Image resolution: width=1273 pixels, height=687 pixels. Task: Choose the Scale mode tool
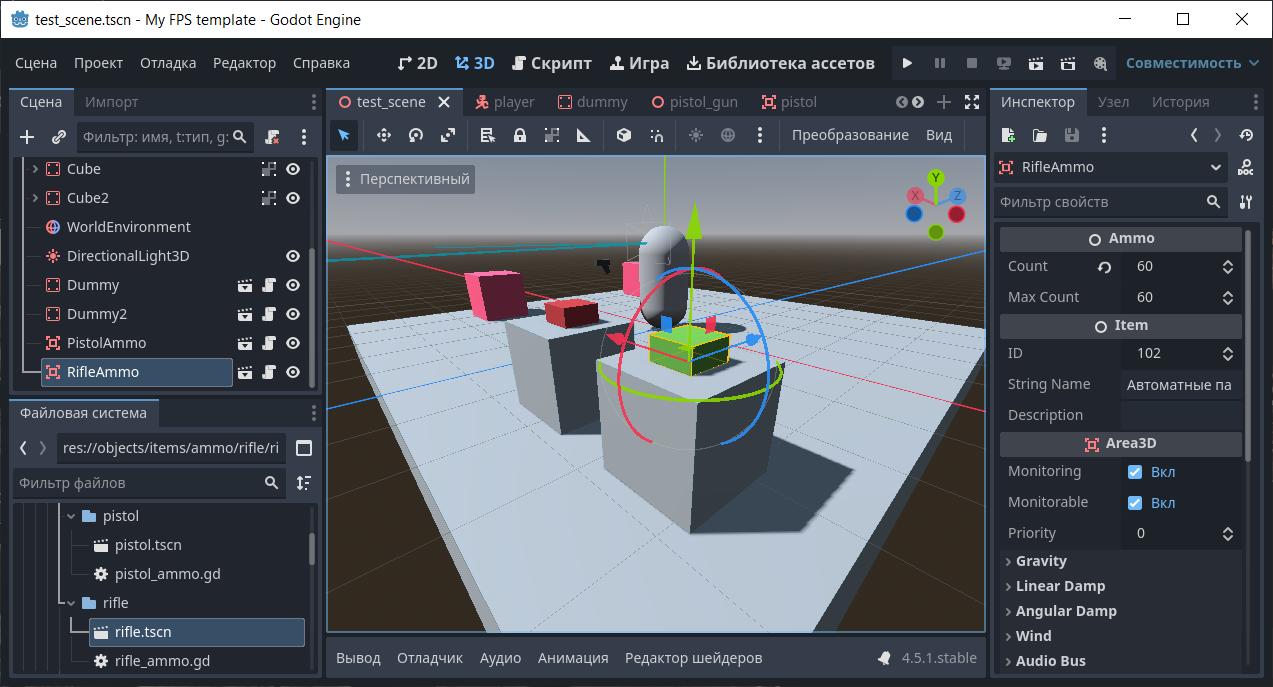click(448, 135)
